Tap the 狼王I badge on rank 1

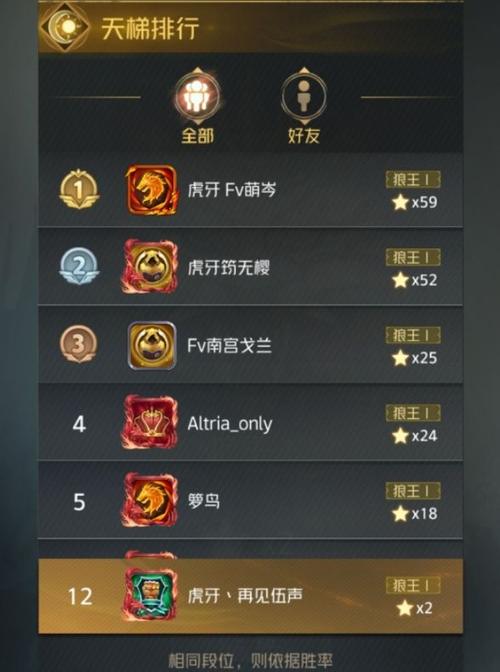pos(413,180)
